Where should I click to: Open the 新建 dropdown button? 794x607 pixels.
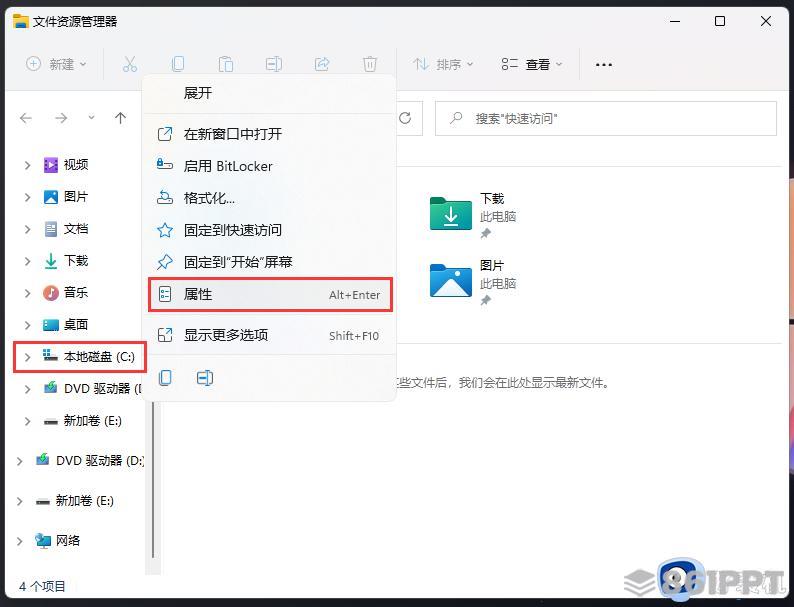coord(56,64)
